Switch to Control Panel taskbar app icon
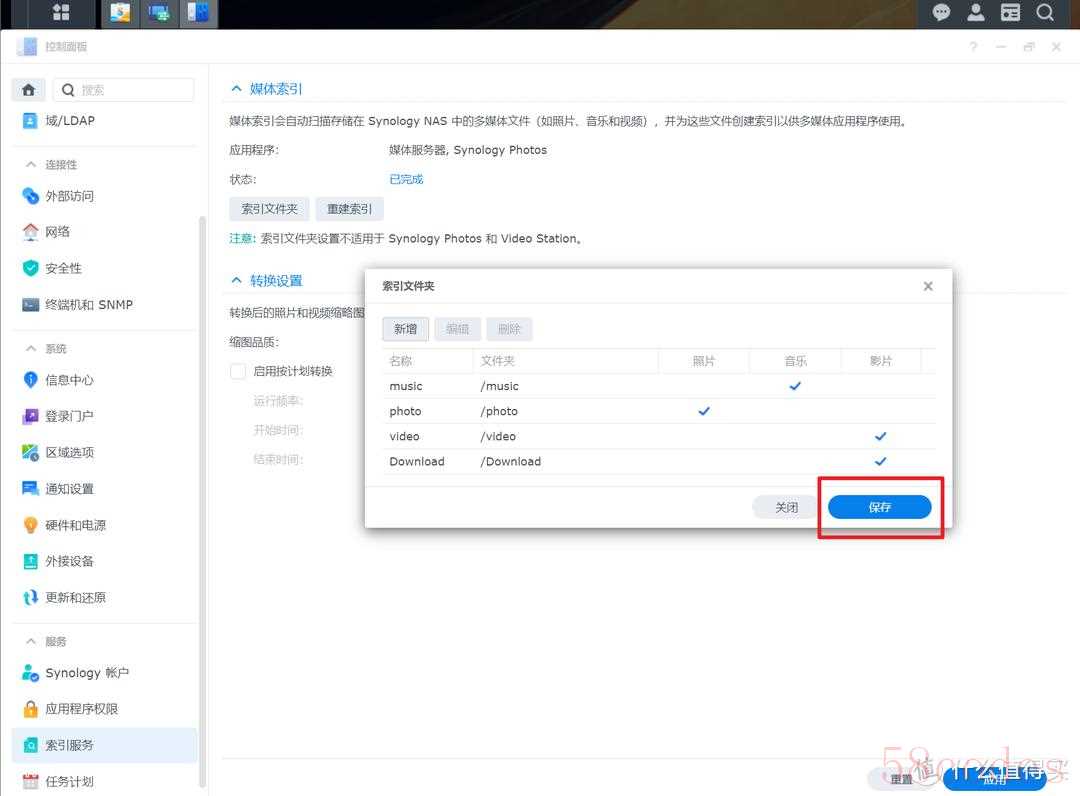 click(x=198, y=13)
